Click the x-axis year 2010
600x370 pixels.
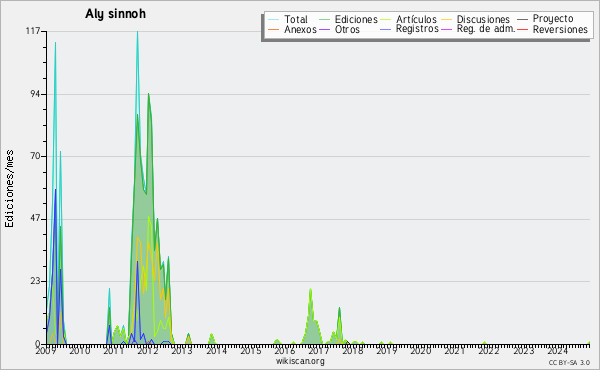(x=80, y=351)
